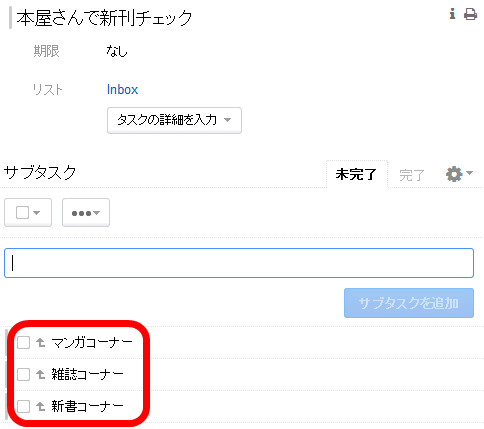Open the more actions (•••) dropdown
The width and height of the screenshot is (484, 429).
(86, 213)
